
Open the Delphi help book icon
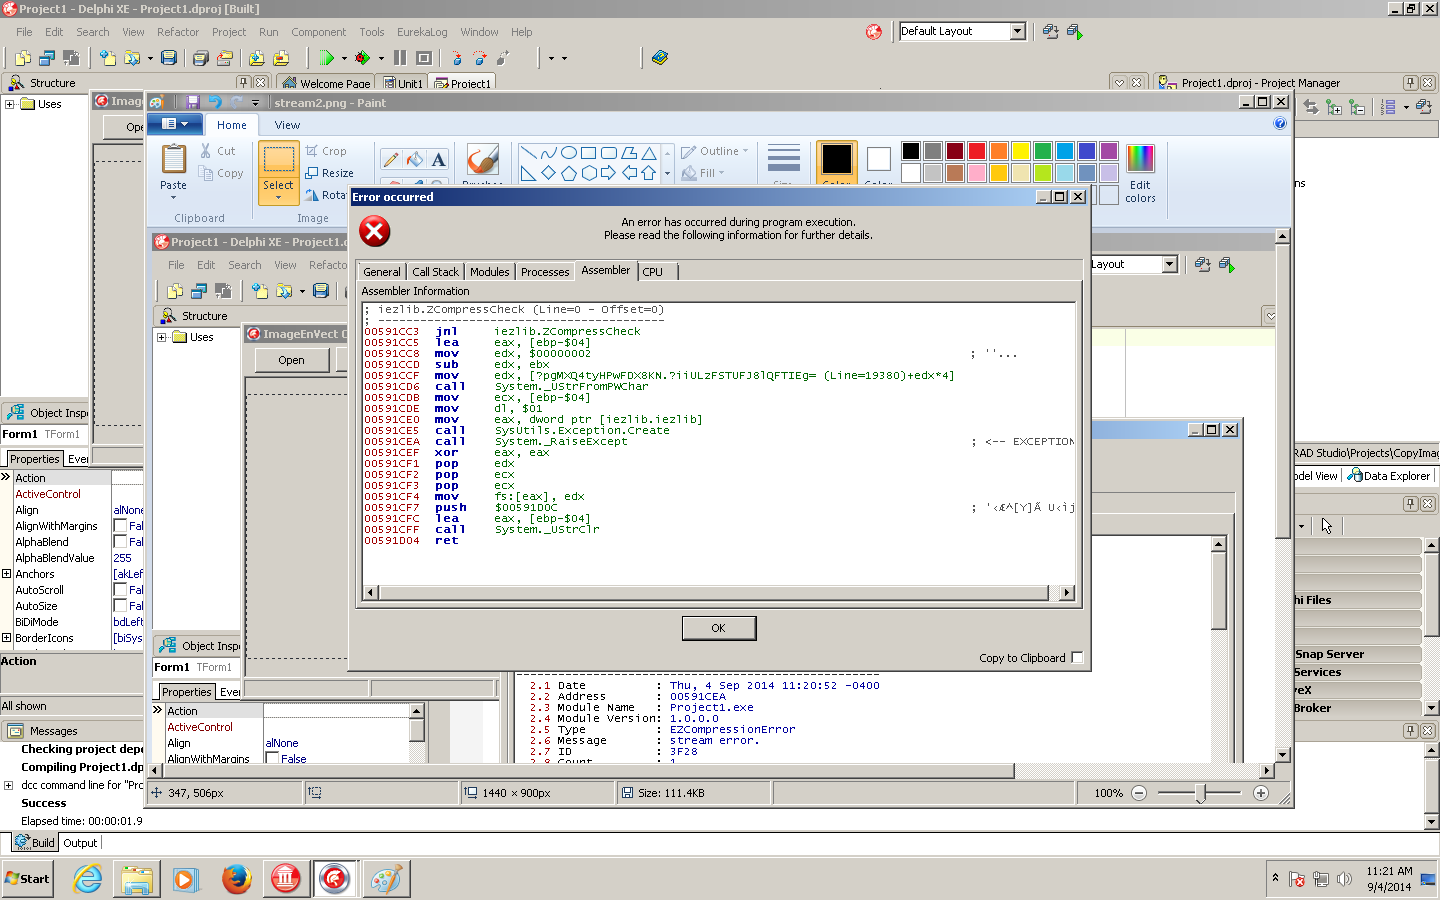[x=660, y=58]
